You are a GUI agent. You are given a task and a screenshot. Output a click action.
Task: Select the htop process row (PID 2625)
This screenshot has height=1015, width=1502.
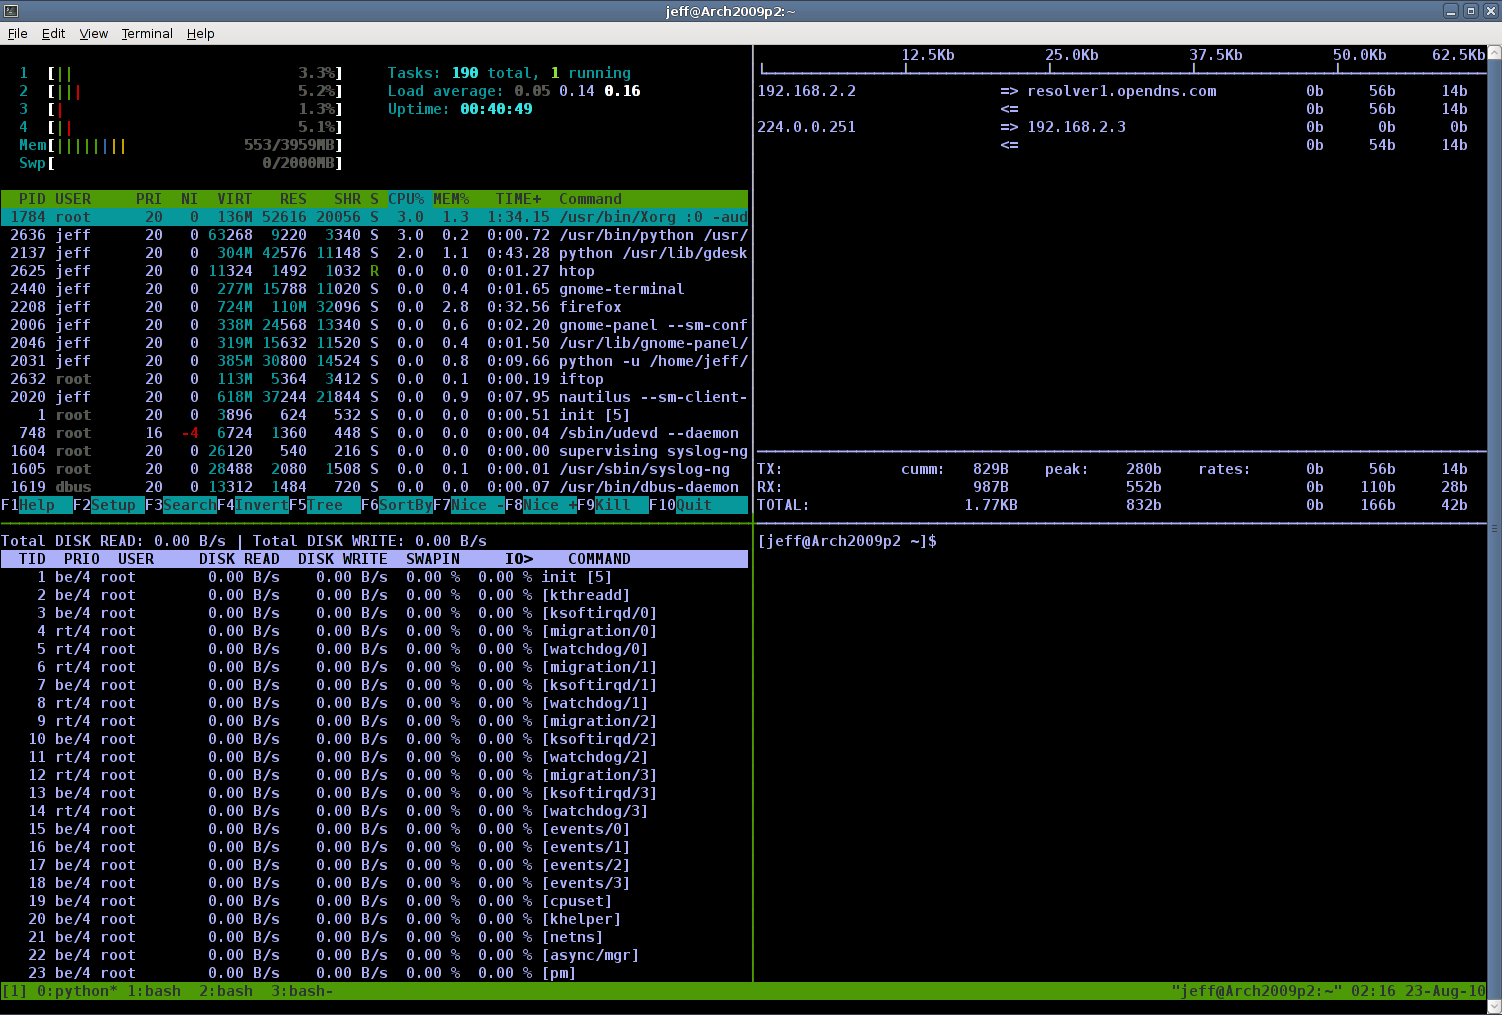374,271
